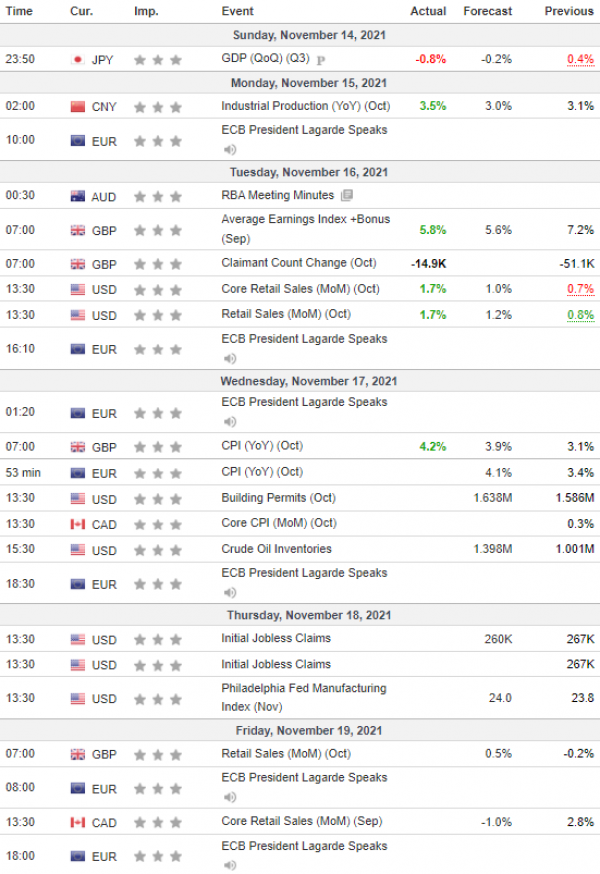Click the Japan flag icon beside JPY
Image resolution: width=600 pixels, height=874 pixels.
pyautogui.click(x=78, y=60)
